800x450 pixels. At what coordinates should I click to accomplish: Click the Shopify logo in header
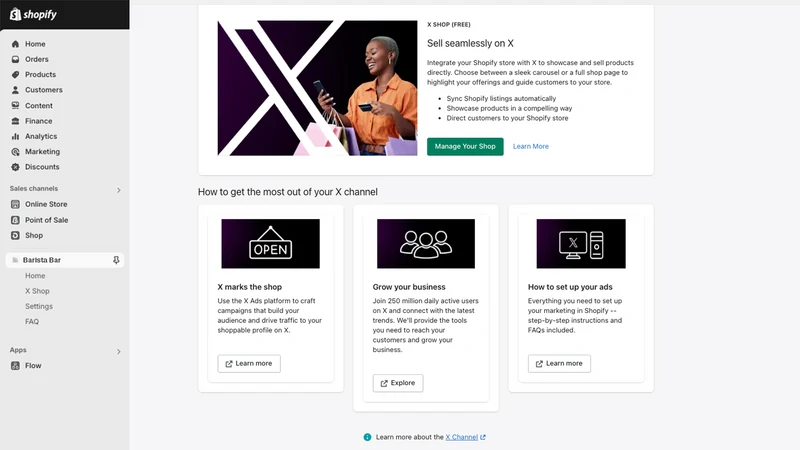(x=33, y=14)
